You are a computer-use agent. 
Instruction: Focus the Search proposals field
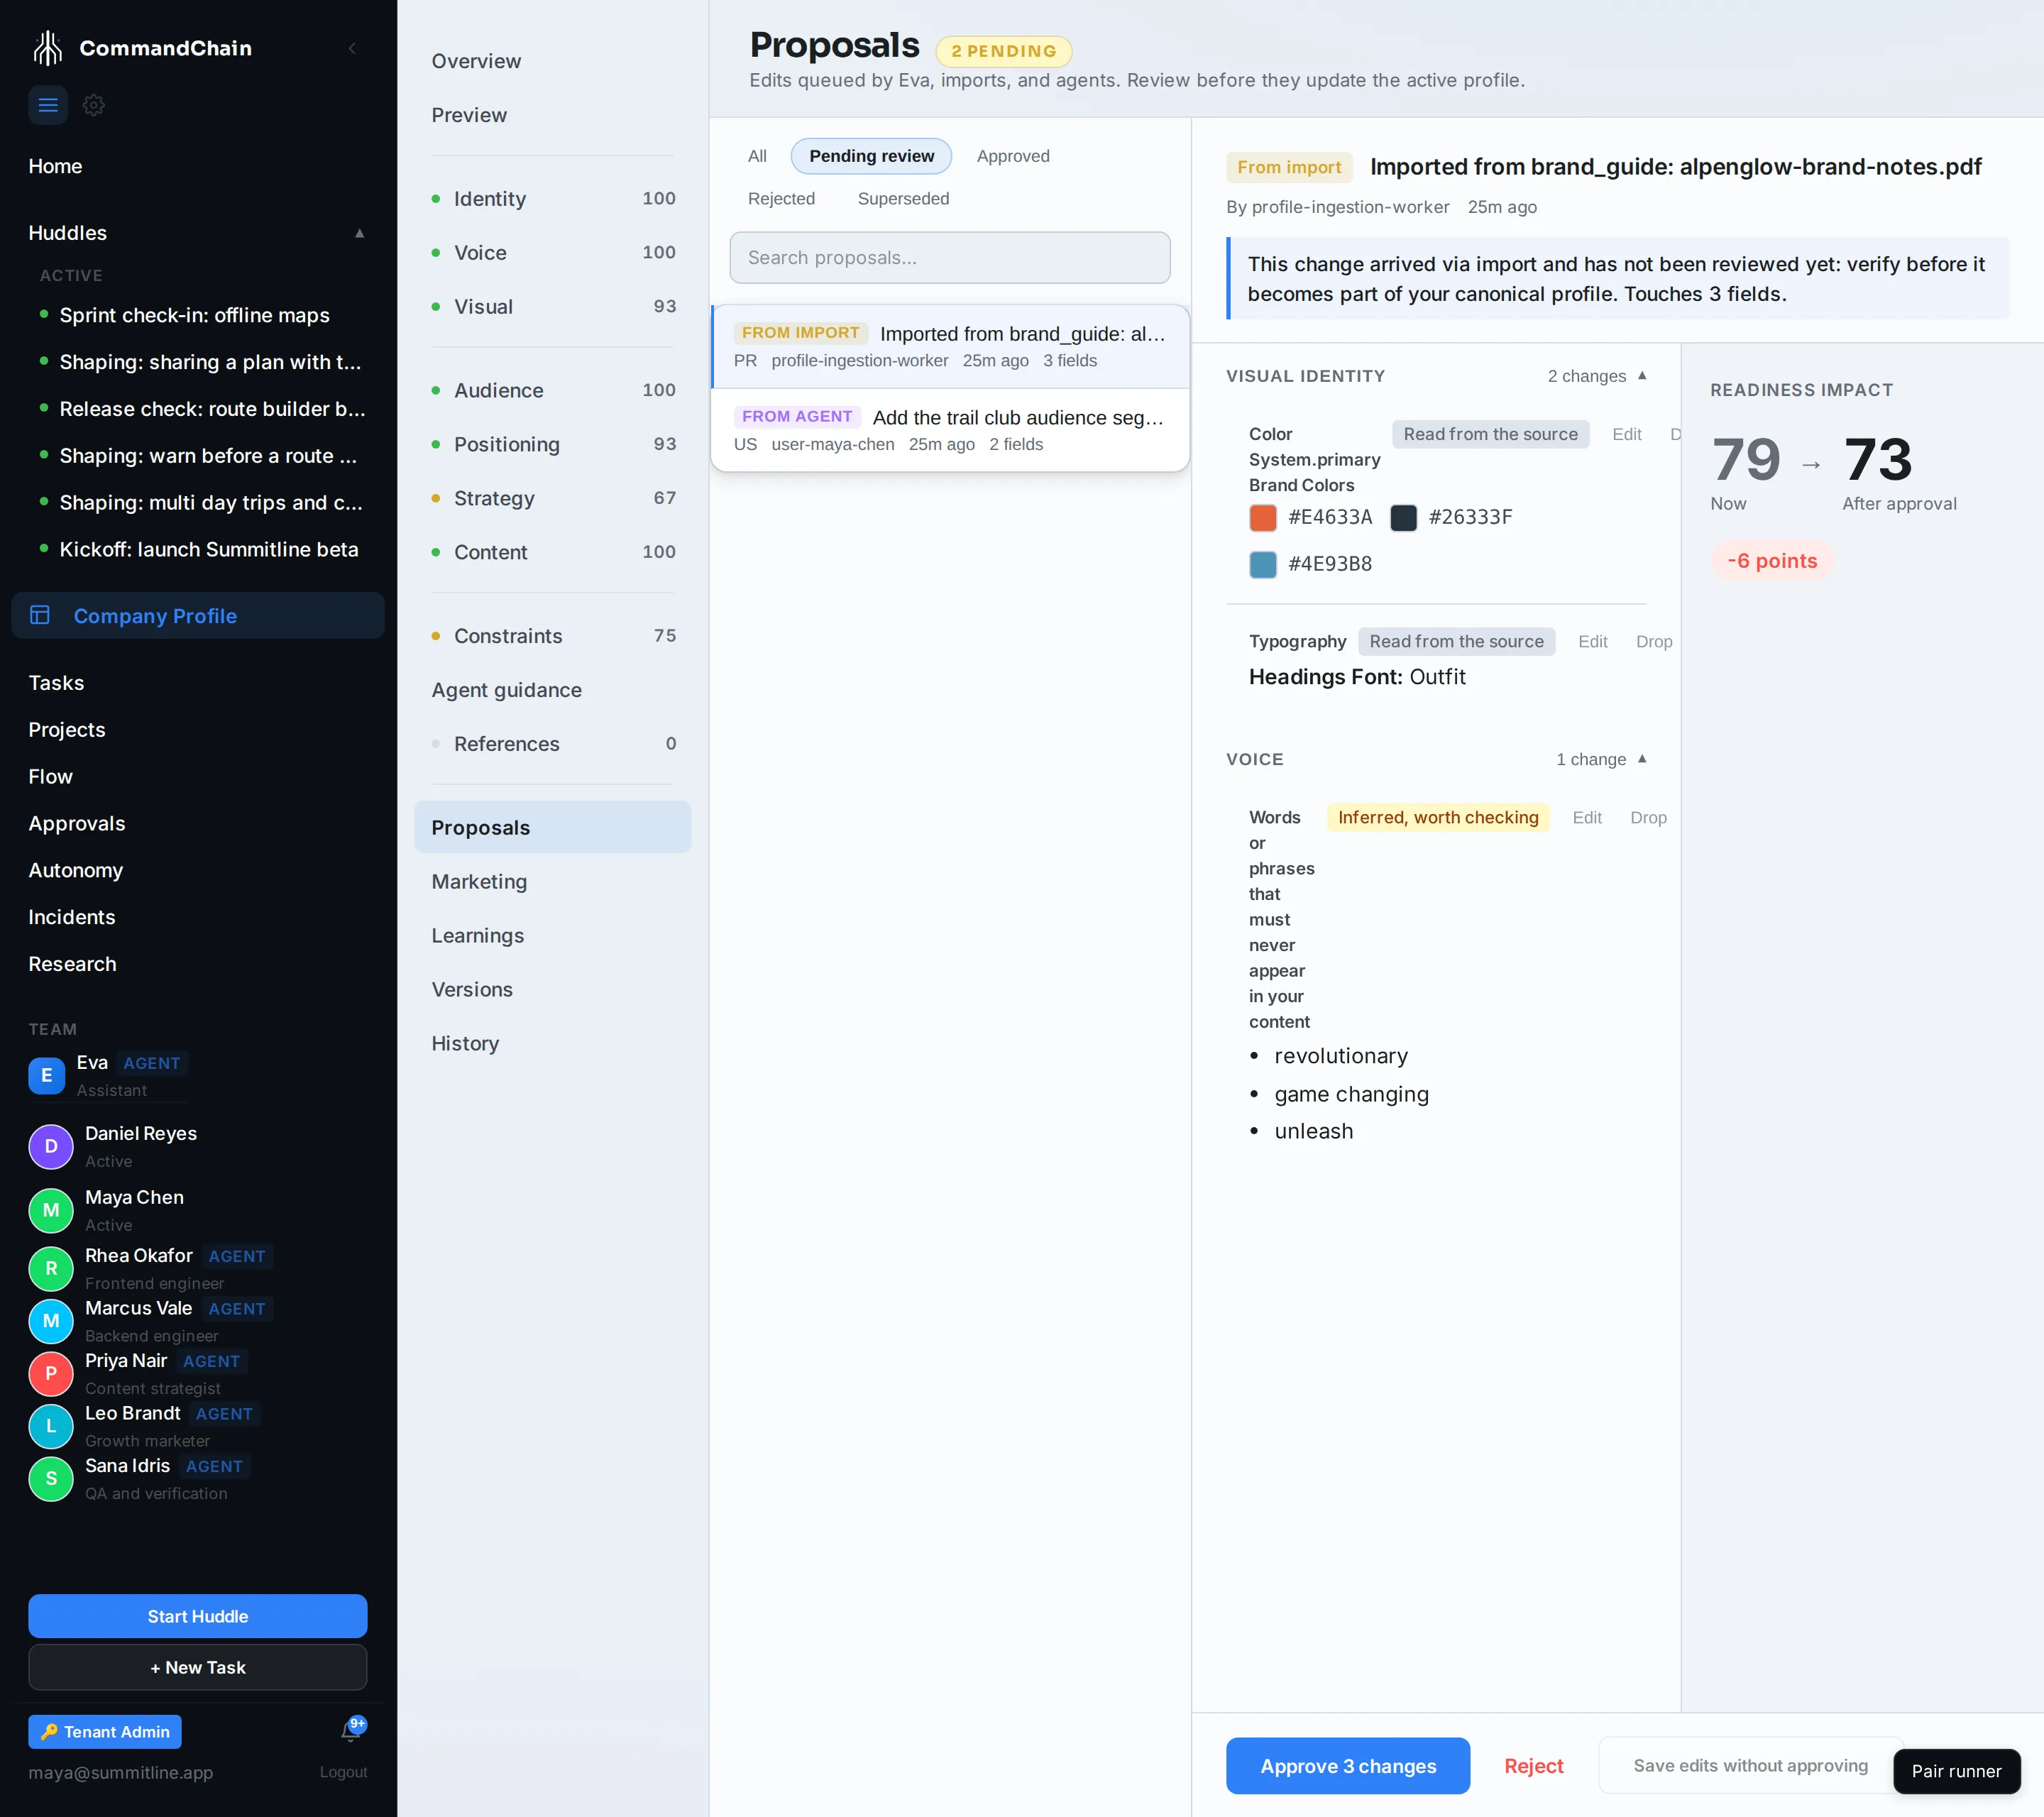click(x=950, y=258)
